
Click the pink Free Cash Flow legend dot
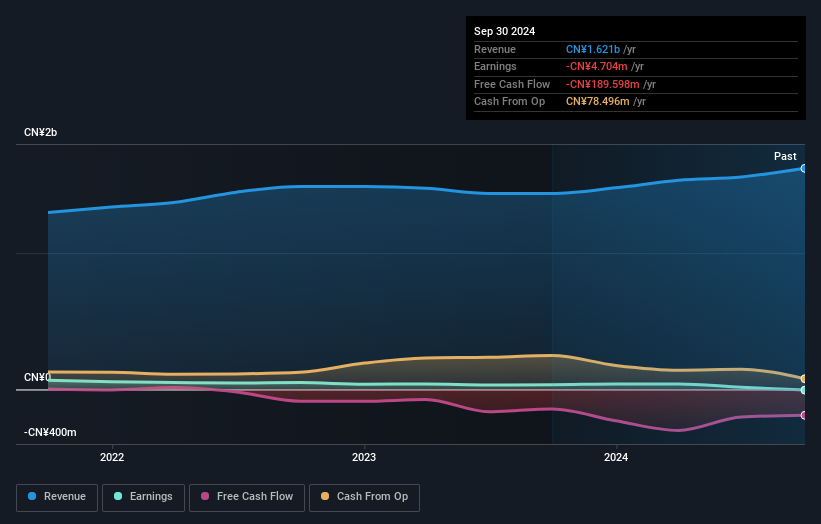(205, 496)
